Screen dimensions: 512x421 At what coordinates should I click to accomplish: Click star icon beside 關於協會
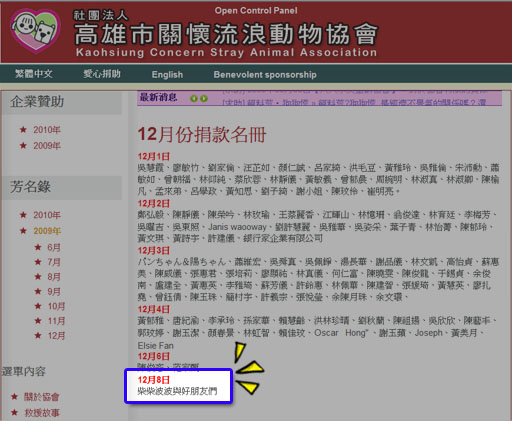pyautogui.click(x=14, y=397)
